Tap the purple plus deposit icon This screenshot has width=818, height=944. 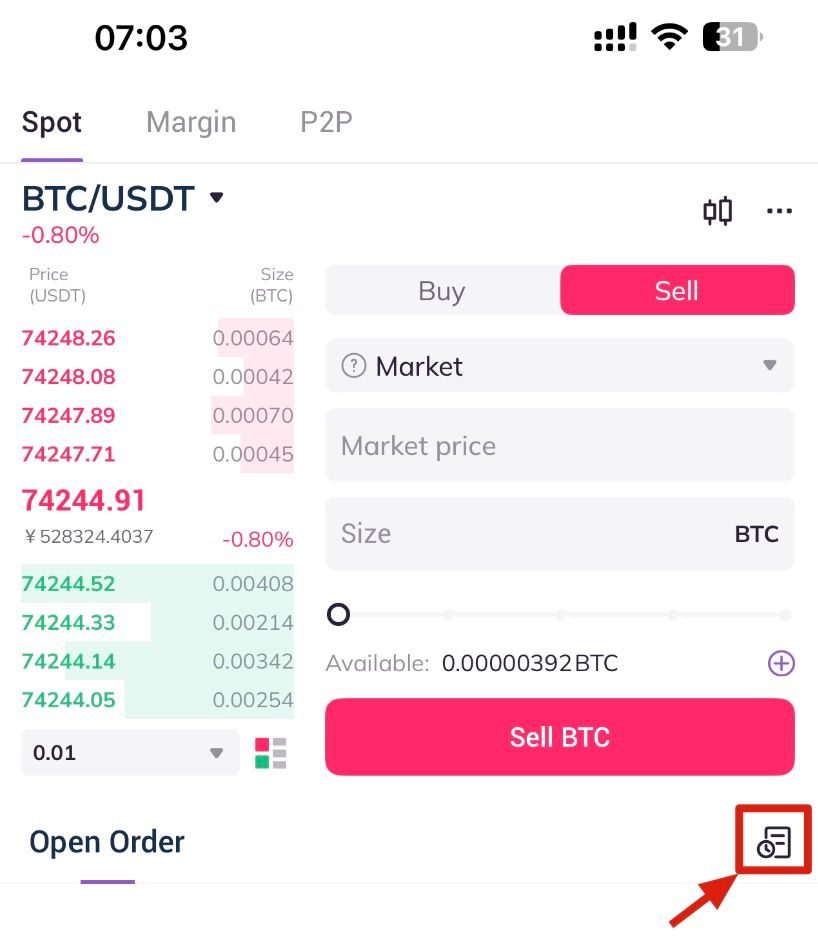pyautogui.click(x=781, y=663)
